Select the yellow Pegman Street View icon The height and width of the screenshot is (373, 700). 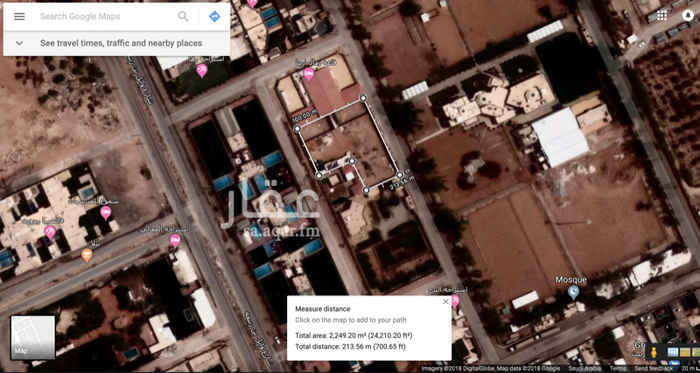(654, 352)
